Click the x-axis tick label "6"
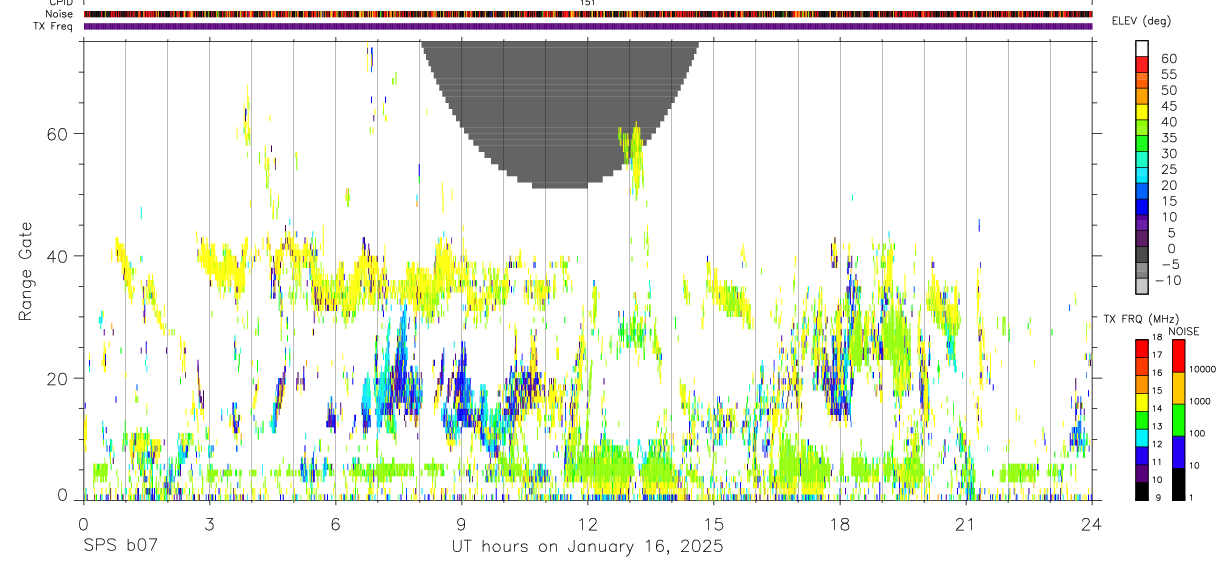The width and height of the screenshot is (1228, 567). click(335, 524)
